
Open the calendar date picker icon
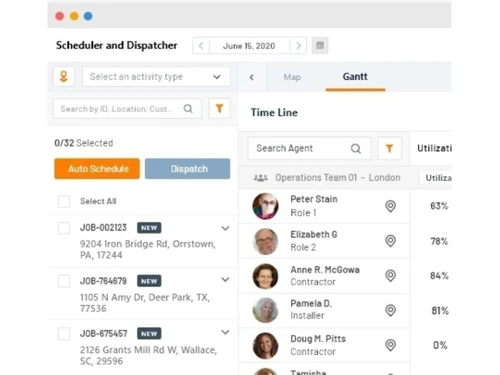coord(320,45)
